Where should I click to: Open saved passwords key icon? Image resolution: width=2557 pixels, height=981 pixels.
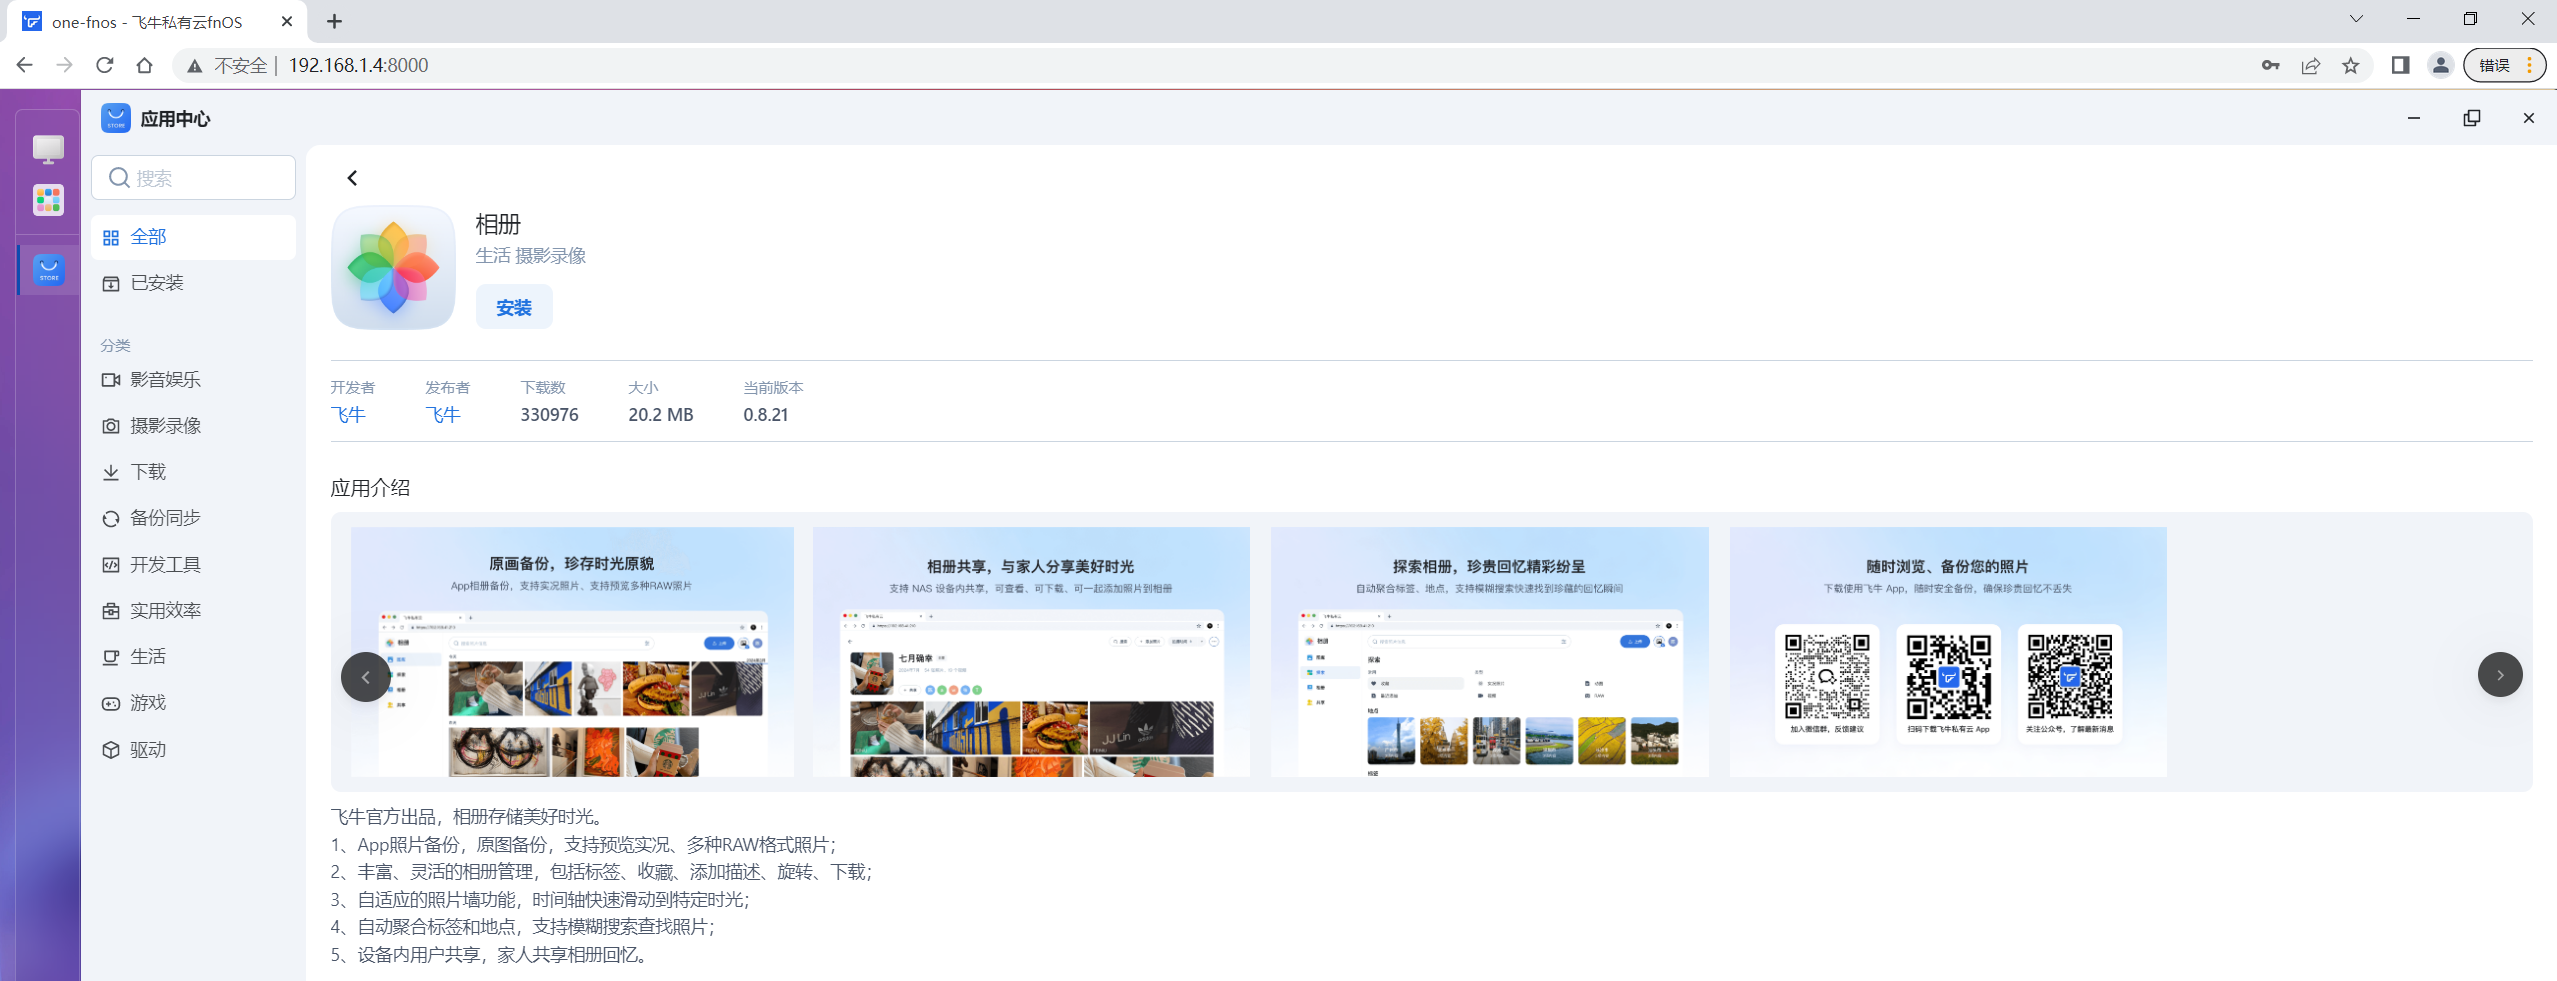click(2271, 65)
